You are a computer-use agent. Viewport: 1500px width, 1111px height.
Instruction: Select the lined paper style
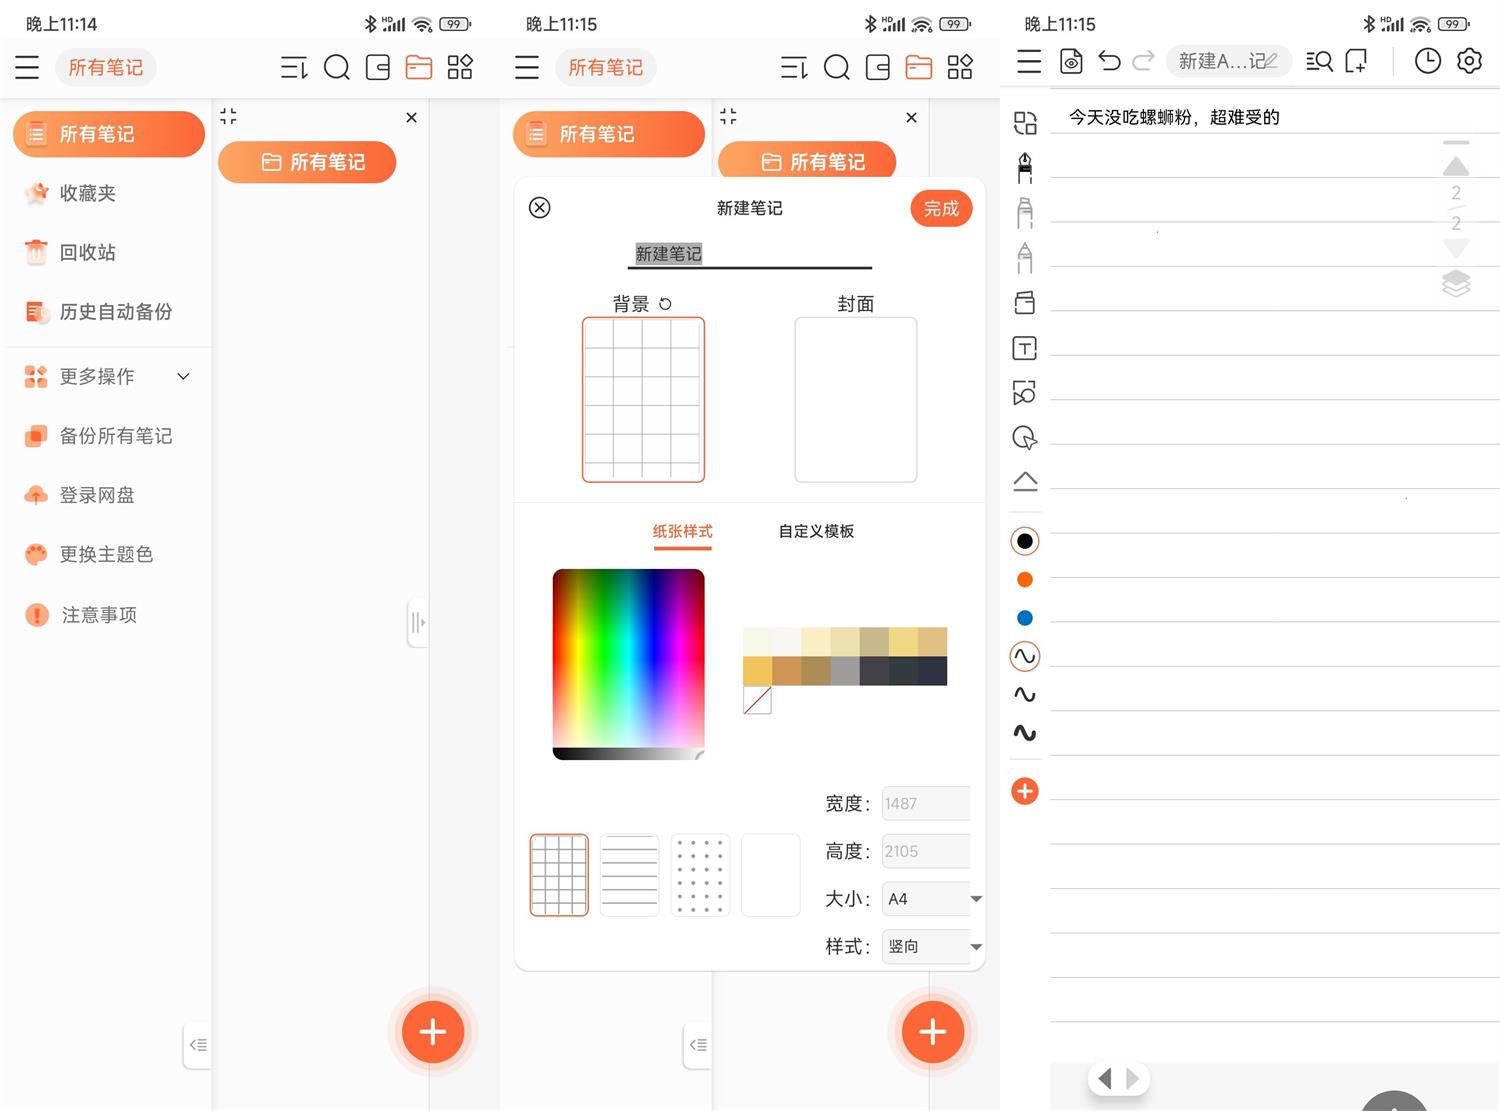pos(629,874)
